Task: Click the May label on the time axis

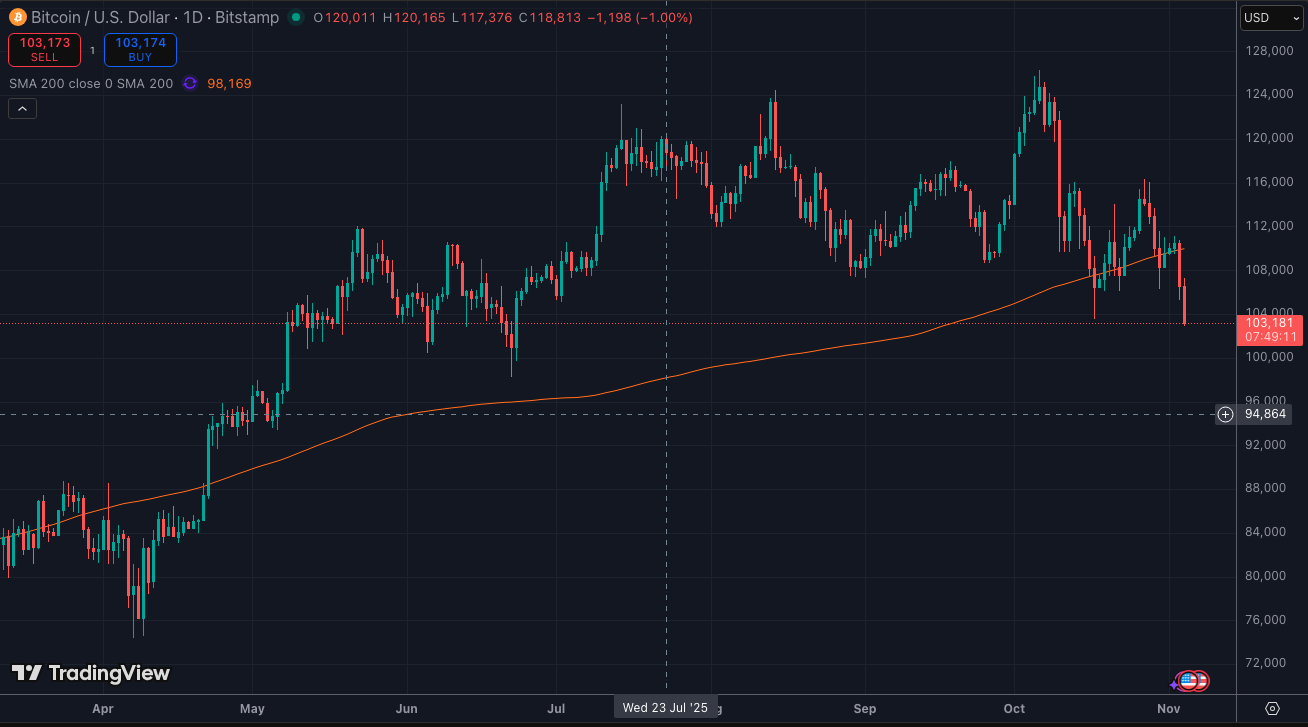Action: click(252, 709)
